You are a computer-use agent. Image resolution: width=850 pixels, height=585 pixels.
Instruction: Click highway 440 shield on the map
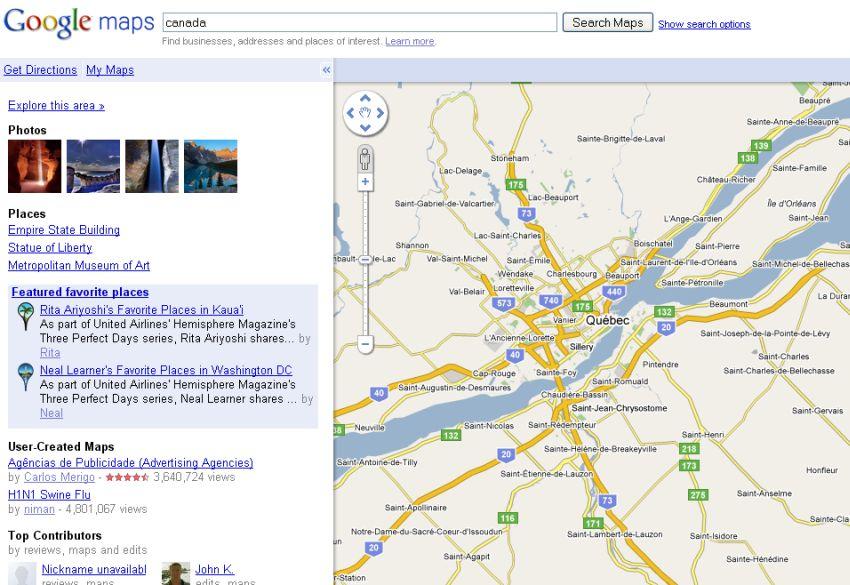tap(614, 292)
